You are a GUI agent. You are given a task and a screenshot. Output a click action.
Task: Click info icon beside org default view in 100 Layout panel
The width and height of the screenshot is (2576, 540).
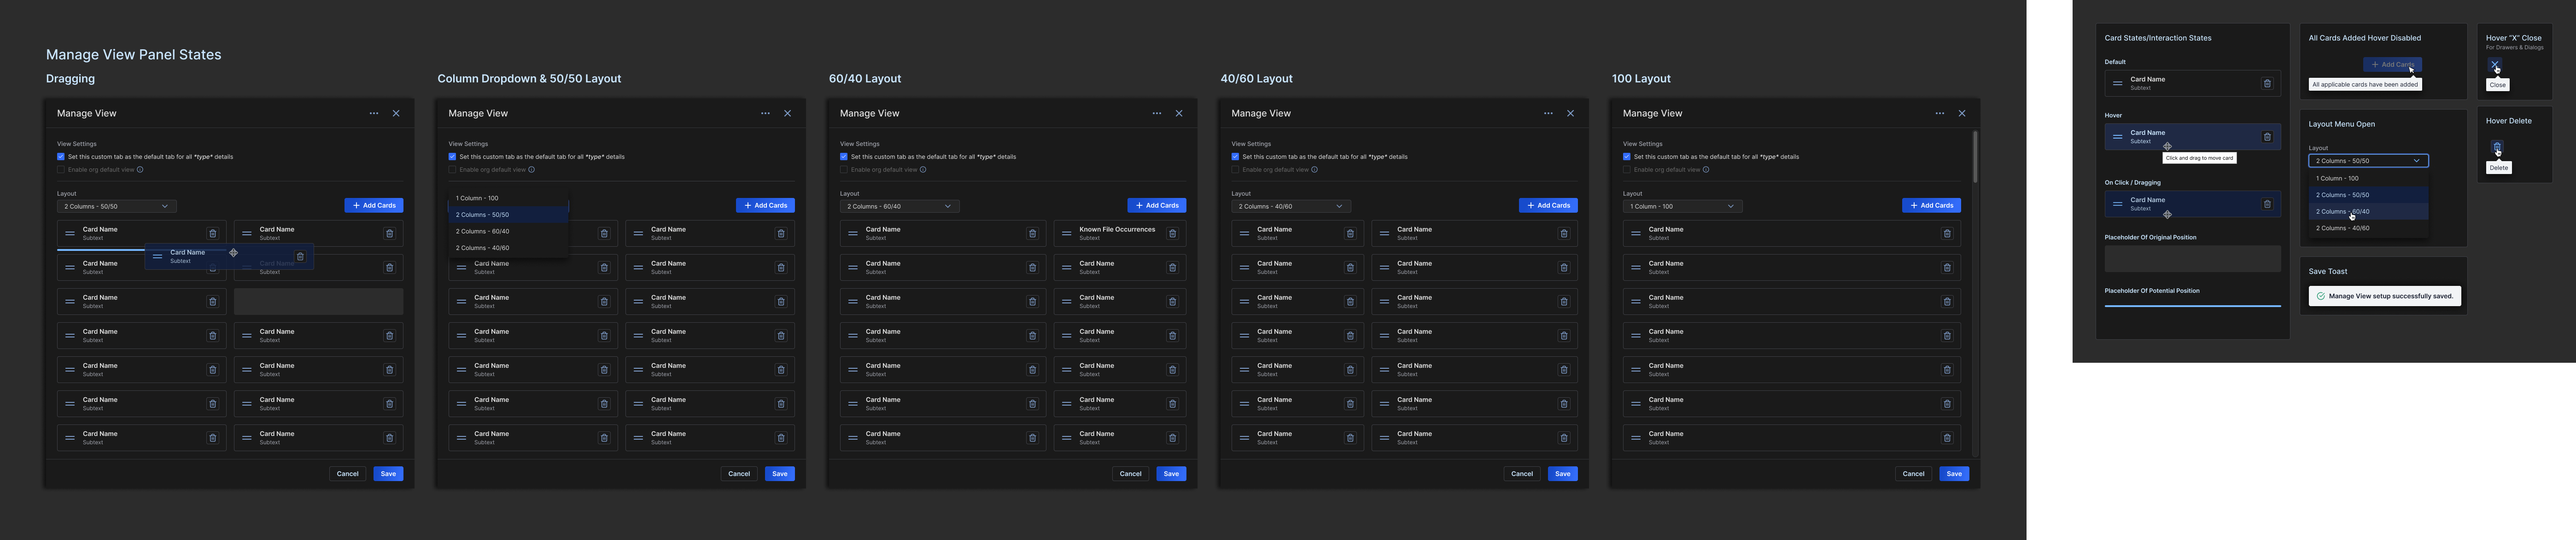[x=1706, y=169]
